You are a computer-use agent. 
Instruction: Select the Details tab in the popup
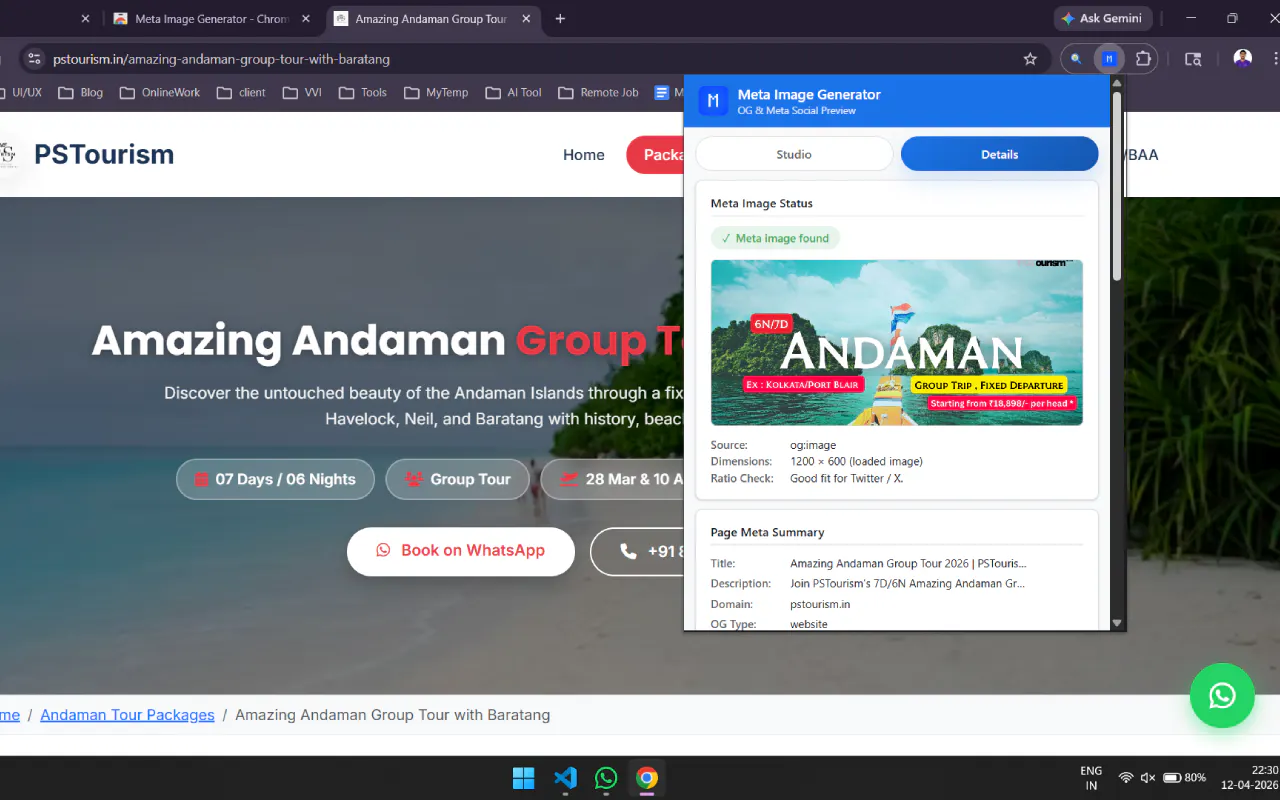(999, 154)
